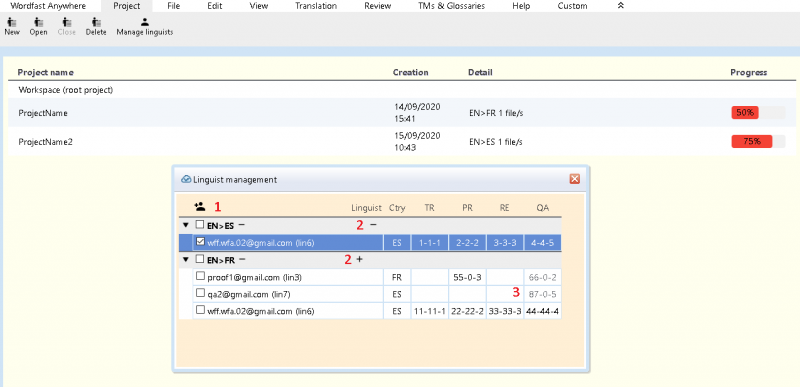Check wff.wfa.02@gmail.com under EN>FR
The width and height of the screenshot is (800, 387).
coord(201,311)
